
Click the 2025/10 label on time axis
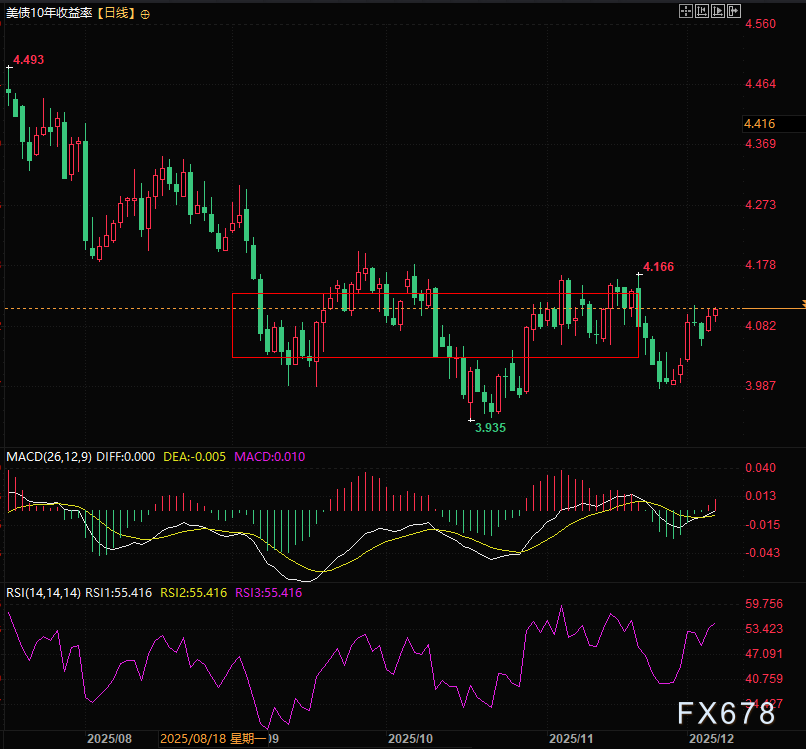point(410,739)
